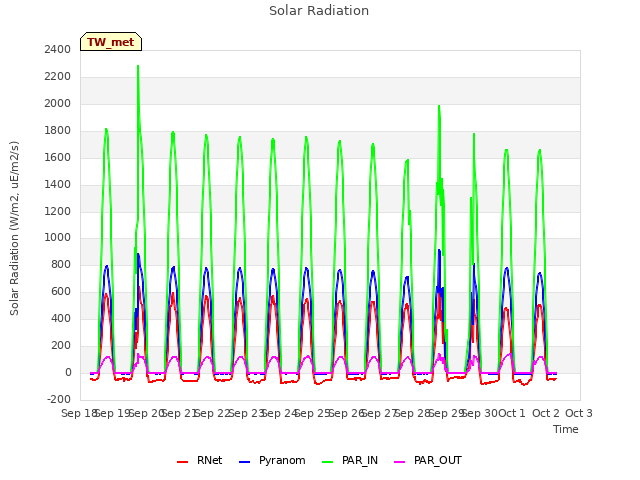Viewport: 640px width, 480px height.
Task: Click the TW_met annotation label
Action: click(x=111, y=42)
